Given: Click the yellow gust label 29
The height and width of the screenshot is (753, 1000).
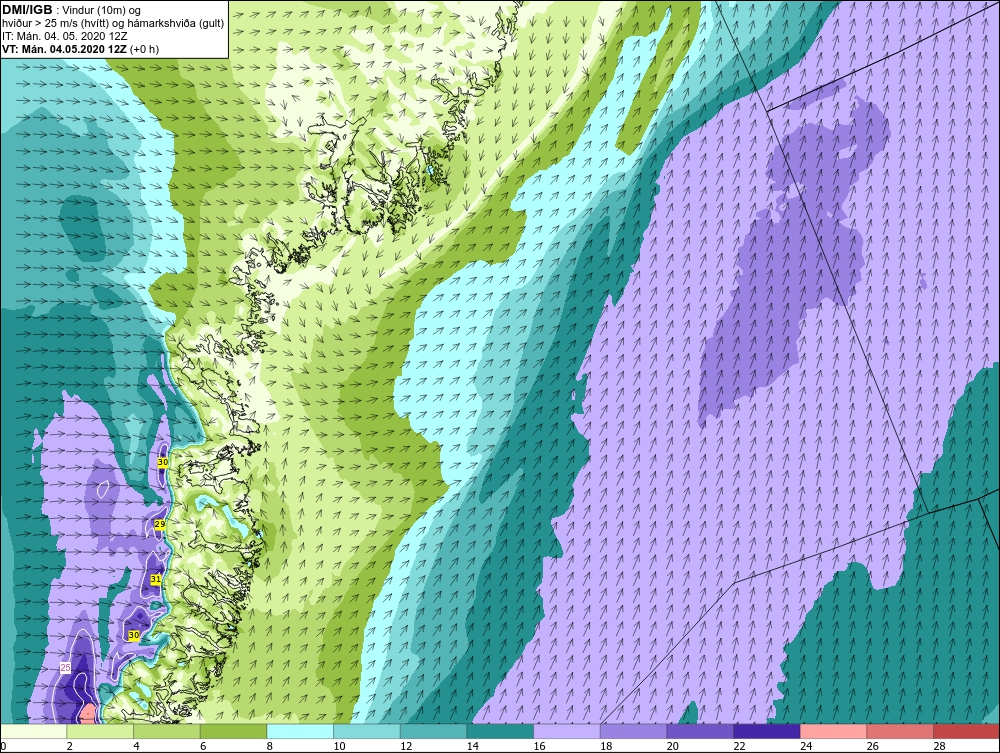Looking at the screenshot, I should tap(160, 524).
